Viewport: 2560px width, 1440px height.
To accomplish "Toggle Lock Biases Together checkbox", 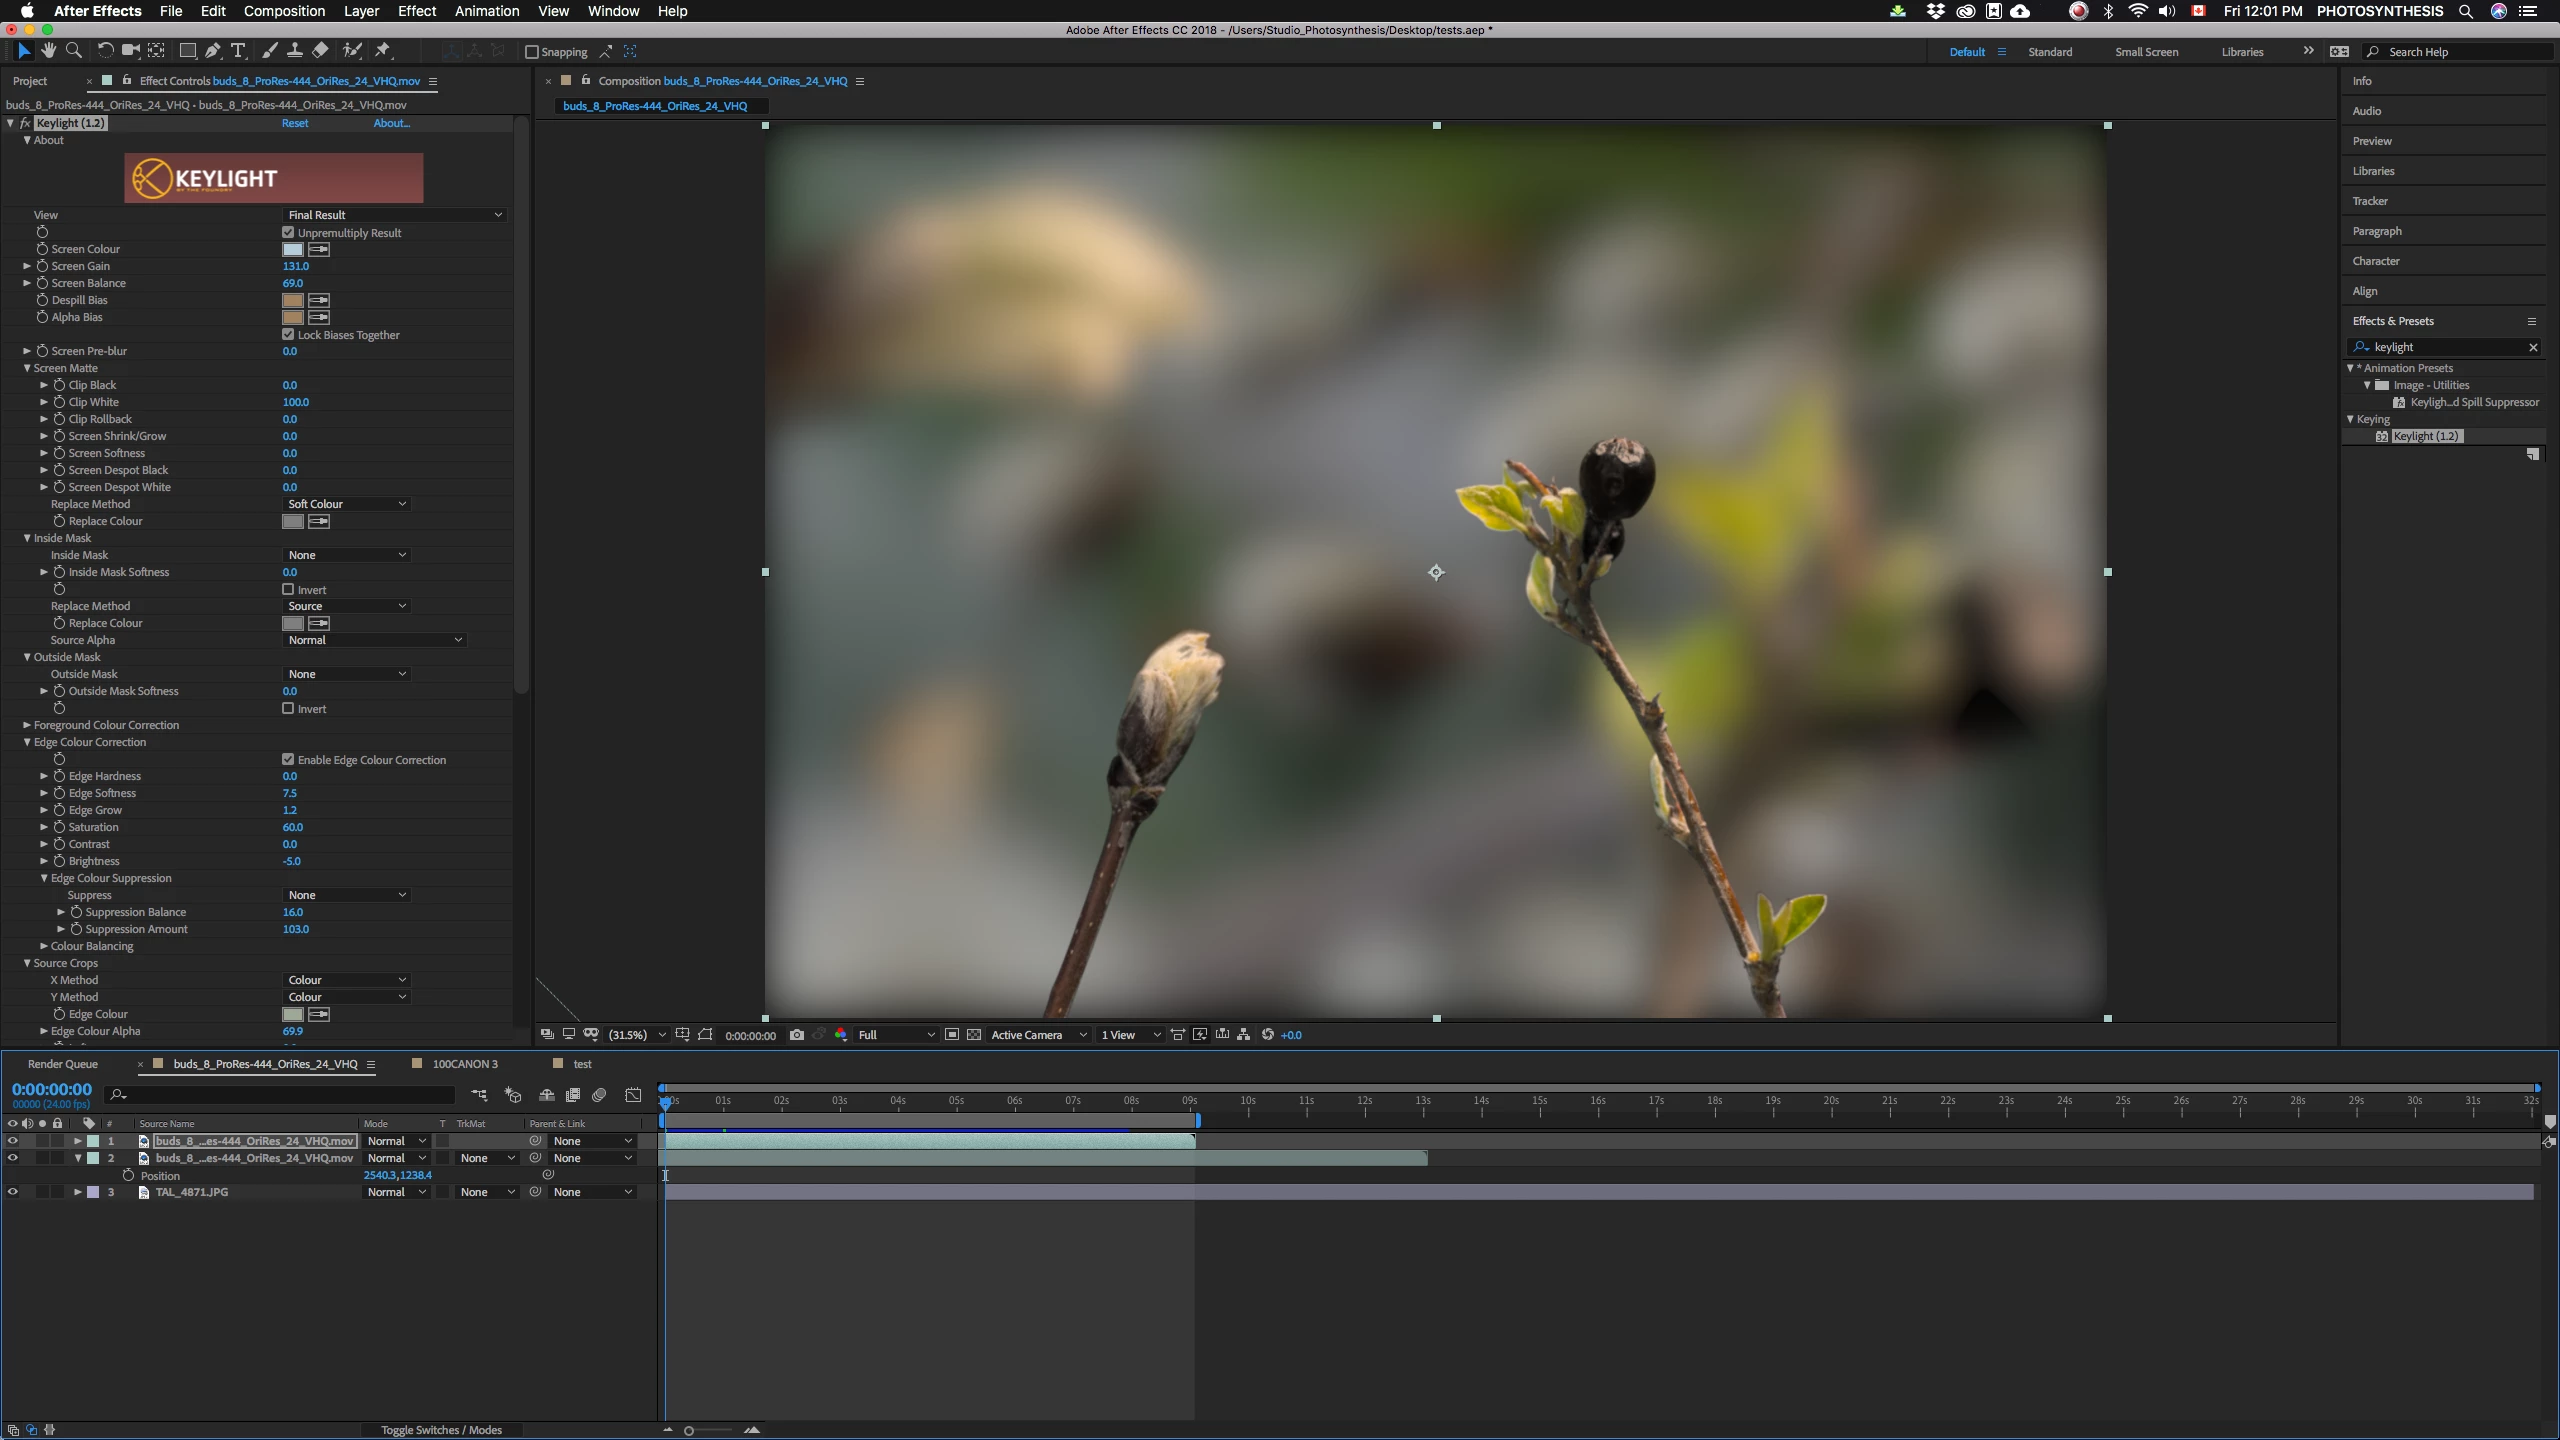I will tap(288, 334).
